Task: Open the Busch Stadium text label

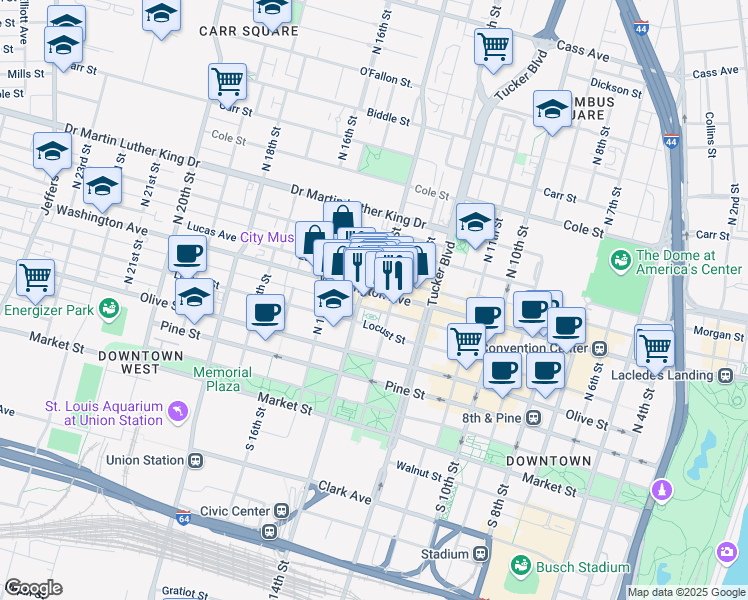Action: [583, 568]
